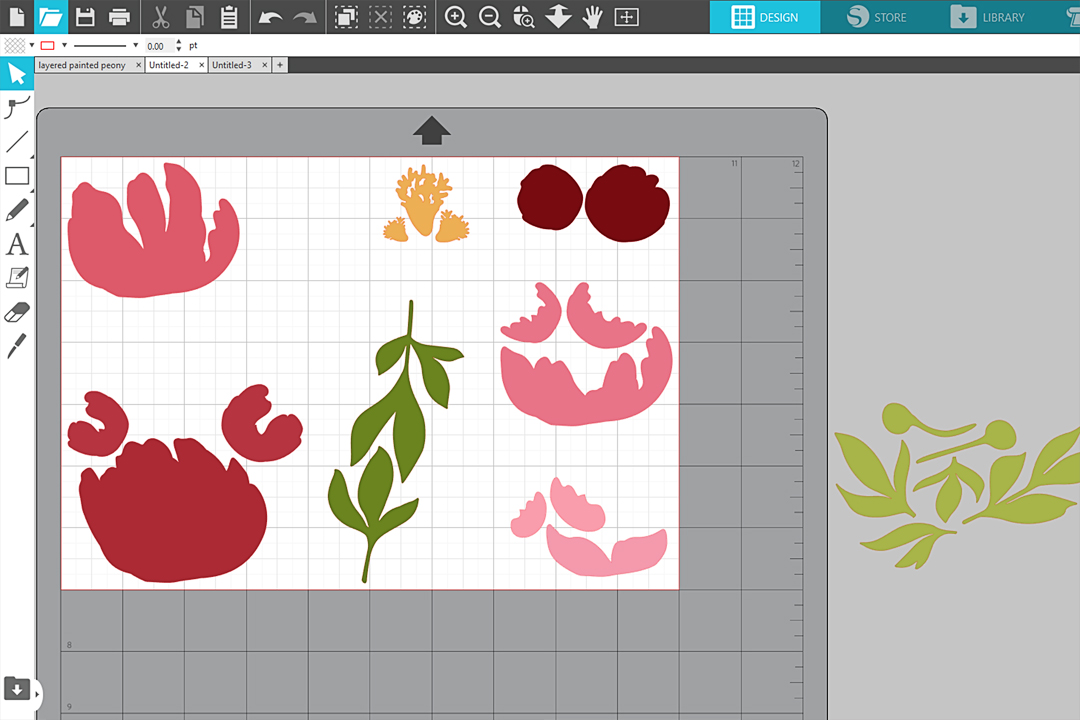Create a new document with the New icon

(17, 17)
